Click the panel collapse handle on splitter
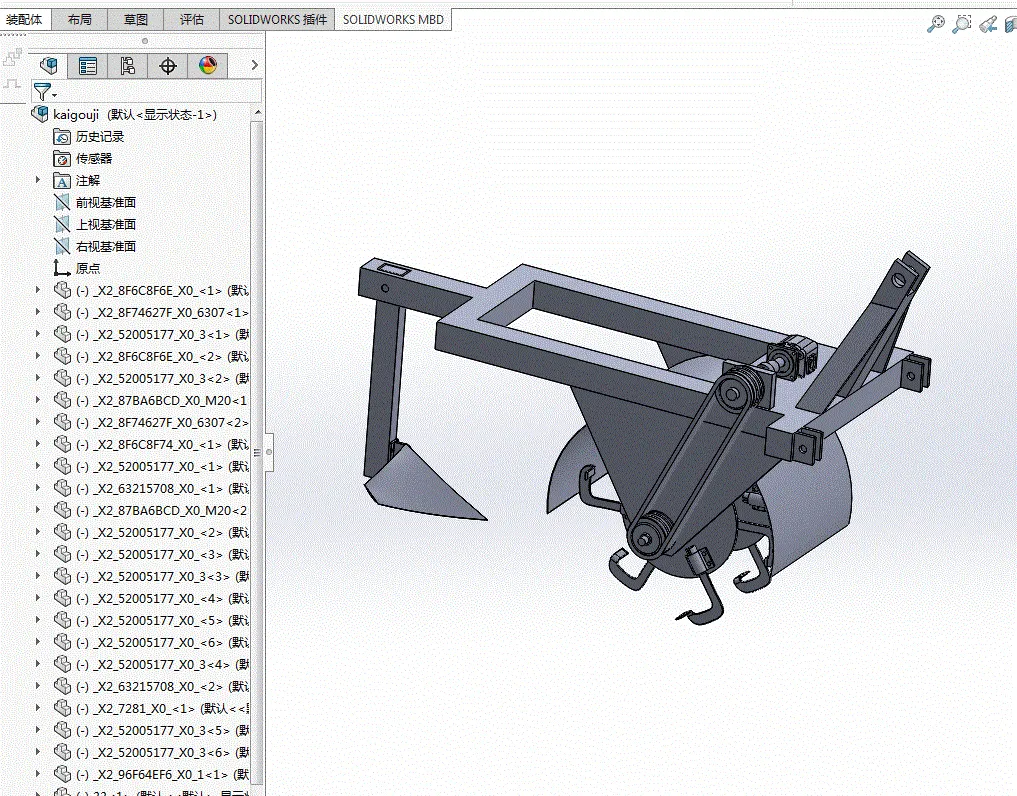This screenshot has width=1017, height=796. [x=269, y=452]
